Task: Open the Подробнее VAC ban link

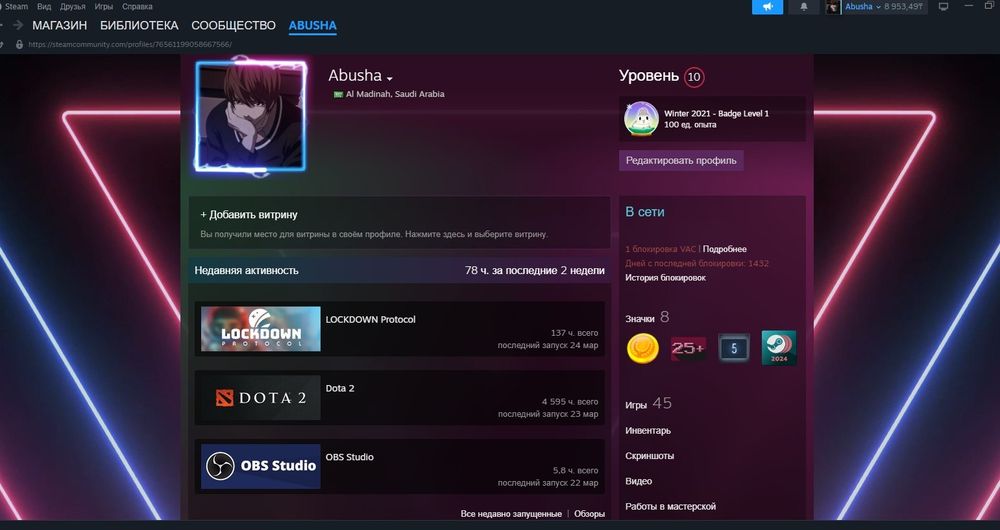Action: coord(724,249)
